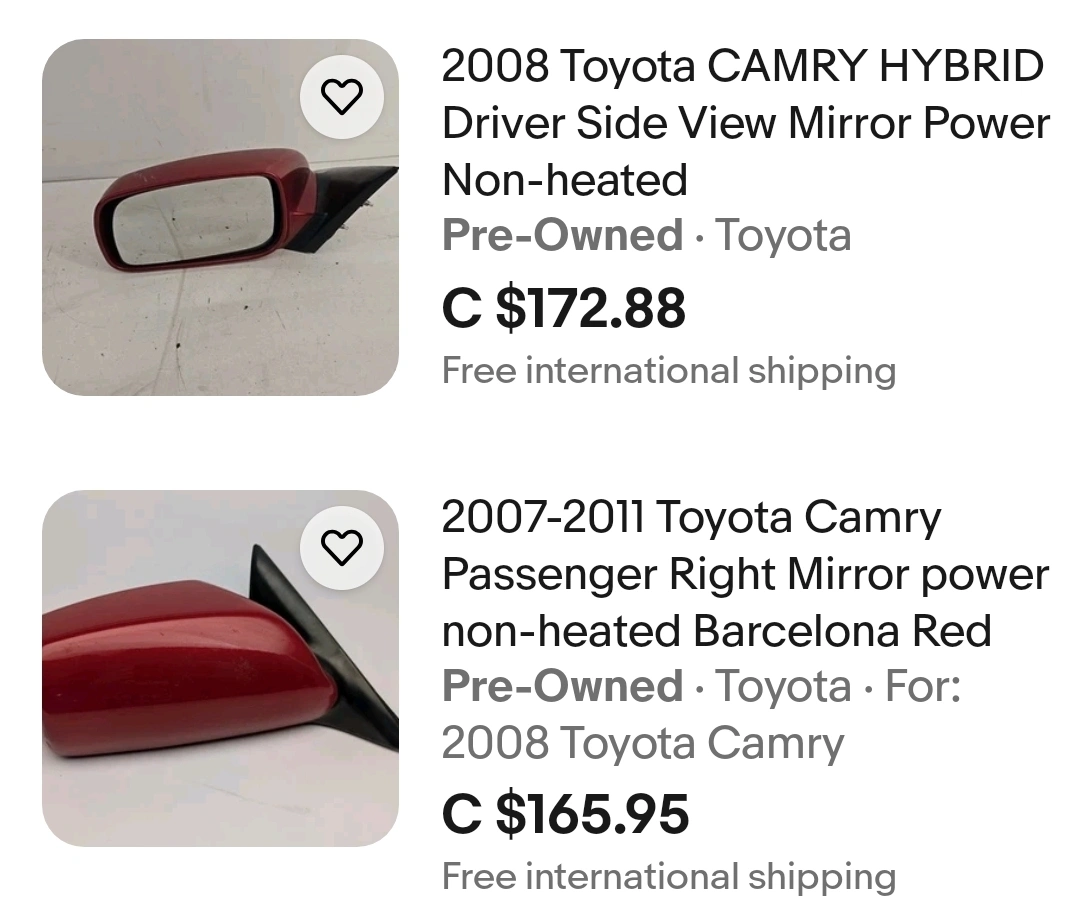Screen dimensions: 1079x909
Task: Click the "Non-heated" line of the first title
Action: pos(565,181)
